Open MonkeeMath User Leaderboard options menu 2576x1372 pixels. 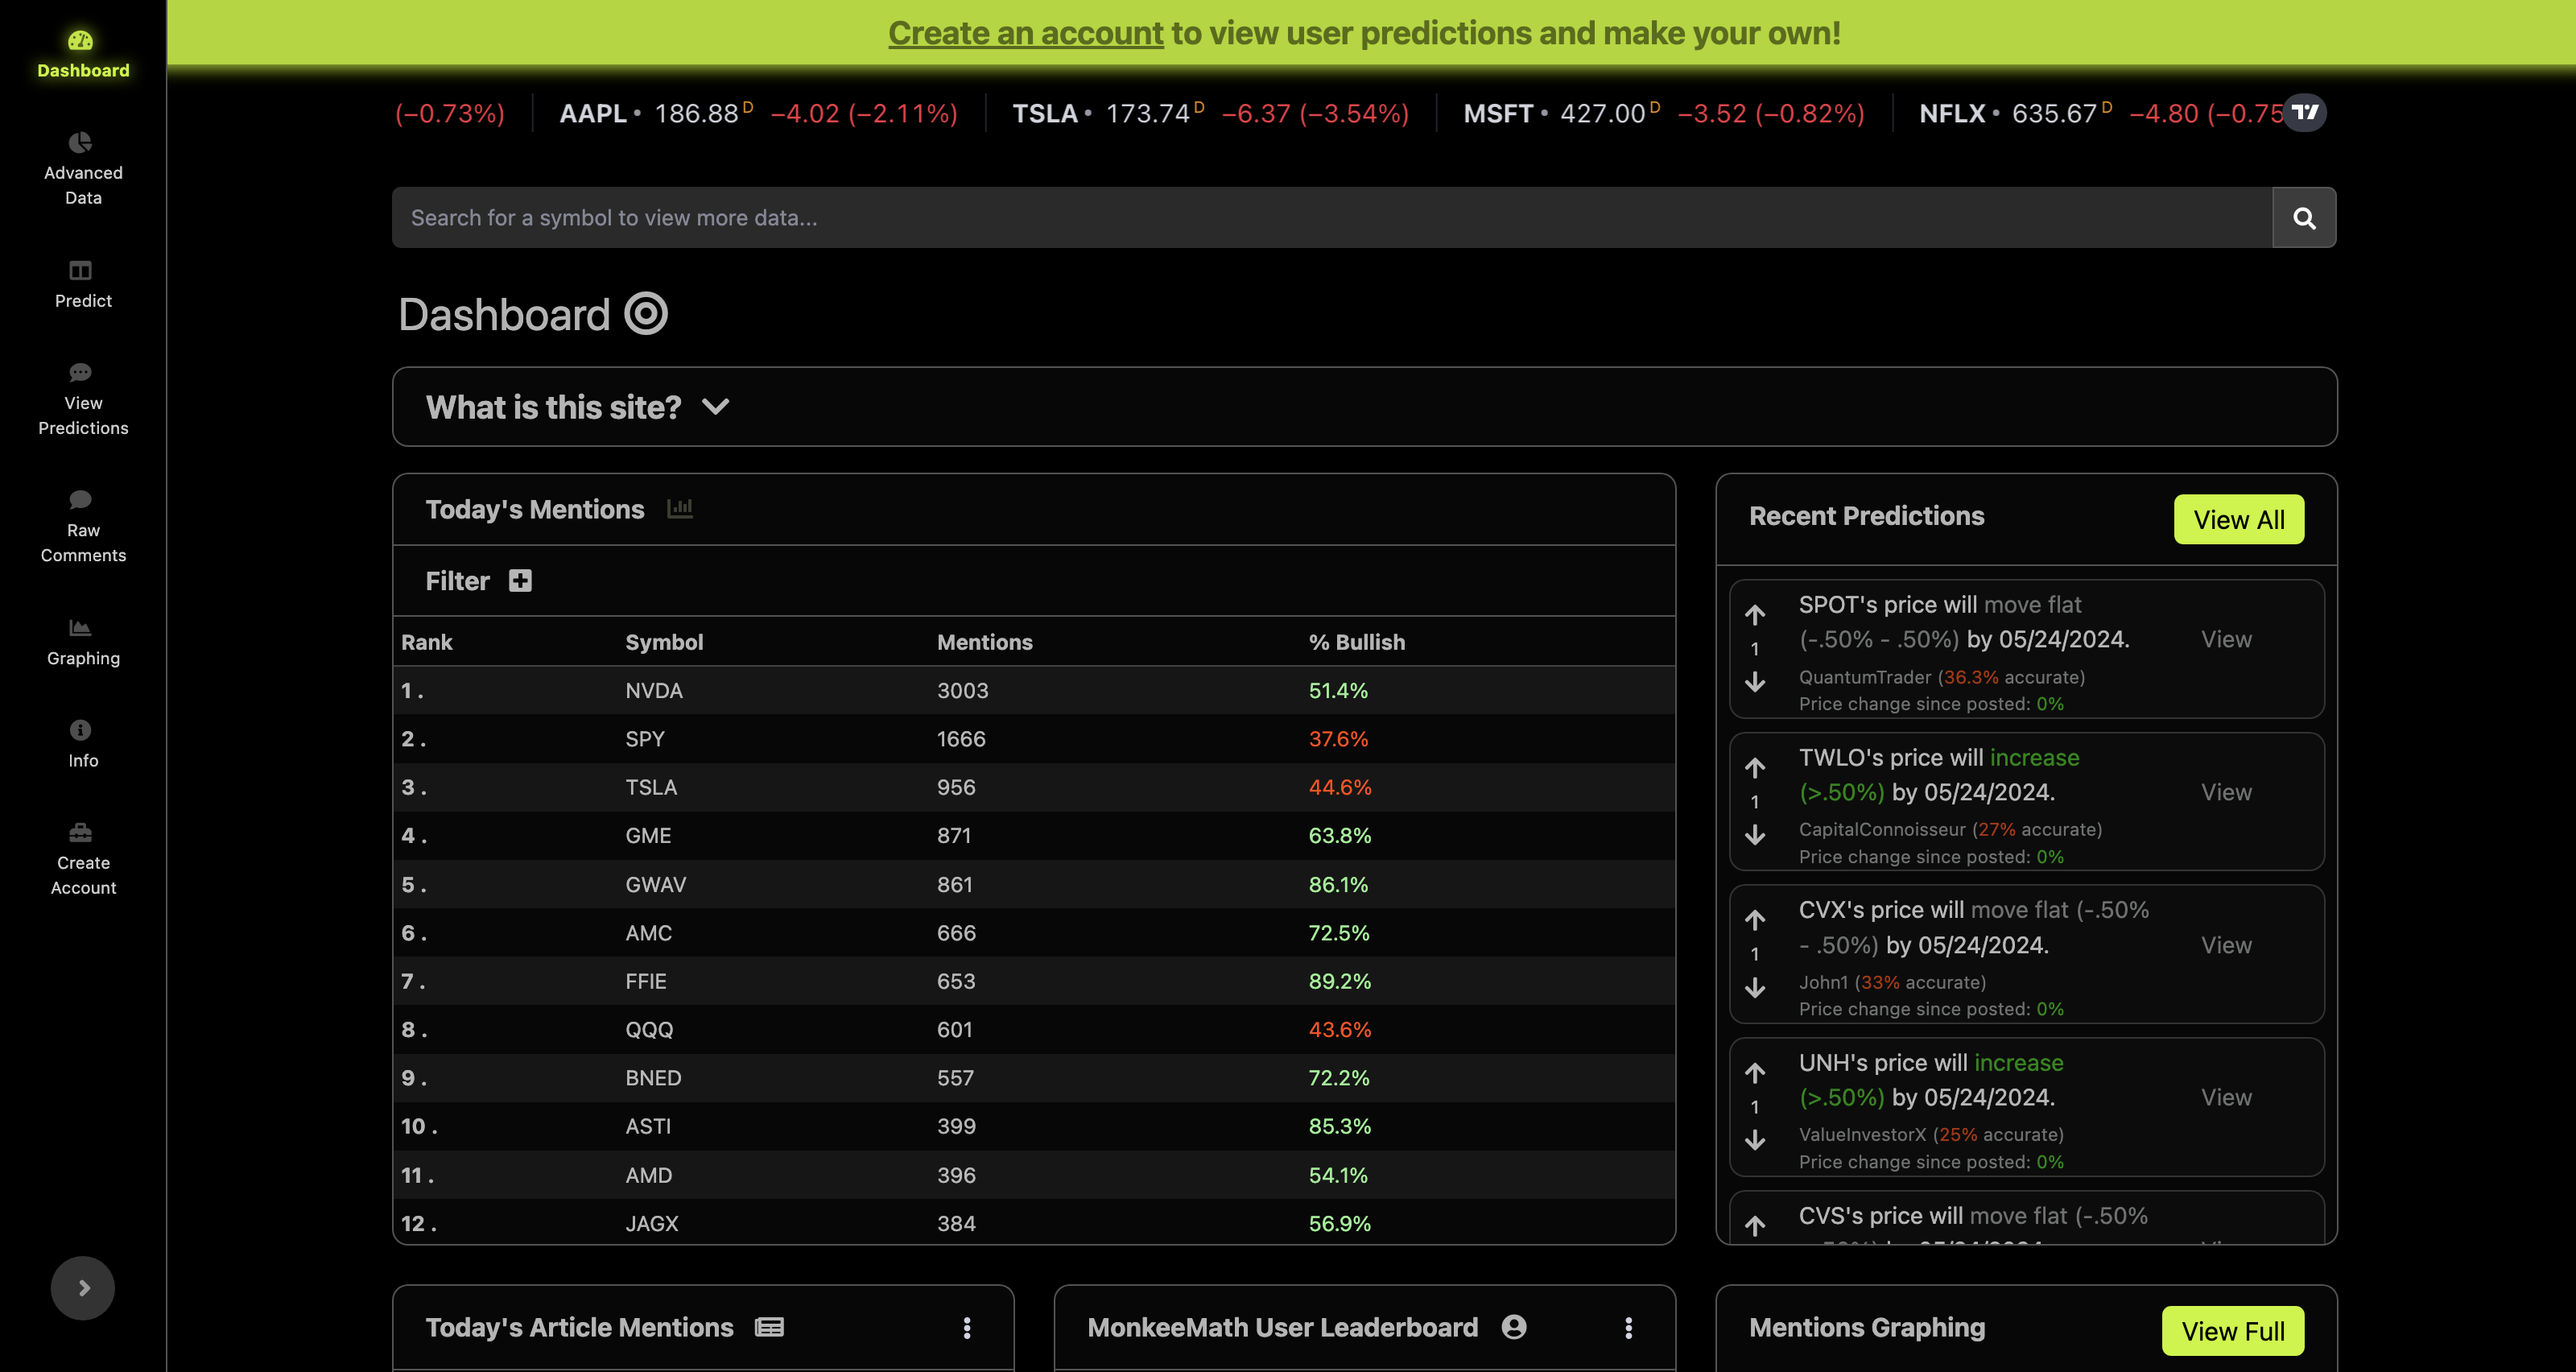click(1628, 1328)
